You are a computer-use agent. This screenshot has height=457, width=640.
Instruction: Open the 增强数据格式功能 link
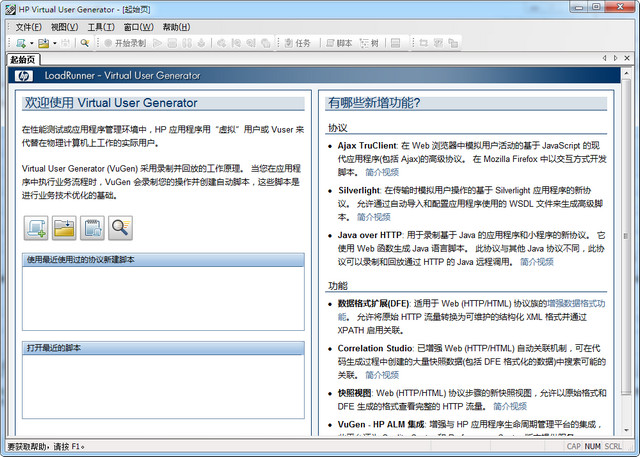tap(576, 304)
